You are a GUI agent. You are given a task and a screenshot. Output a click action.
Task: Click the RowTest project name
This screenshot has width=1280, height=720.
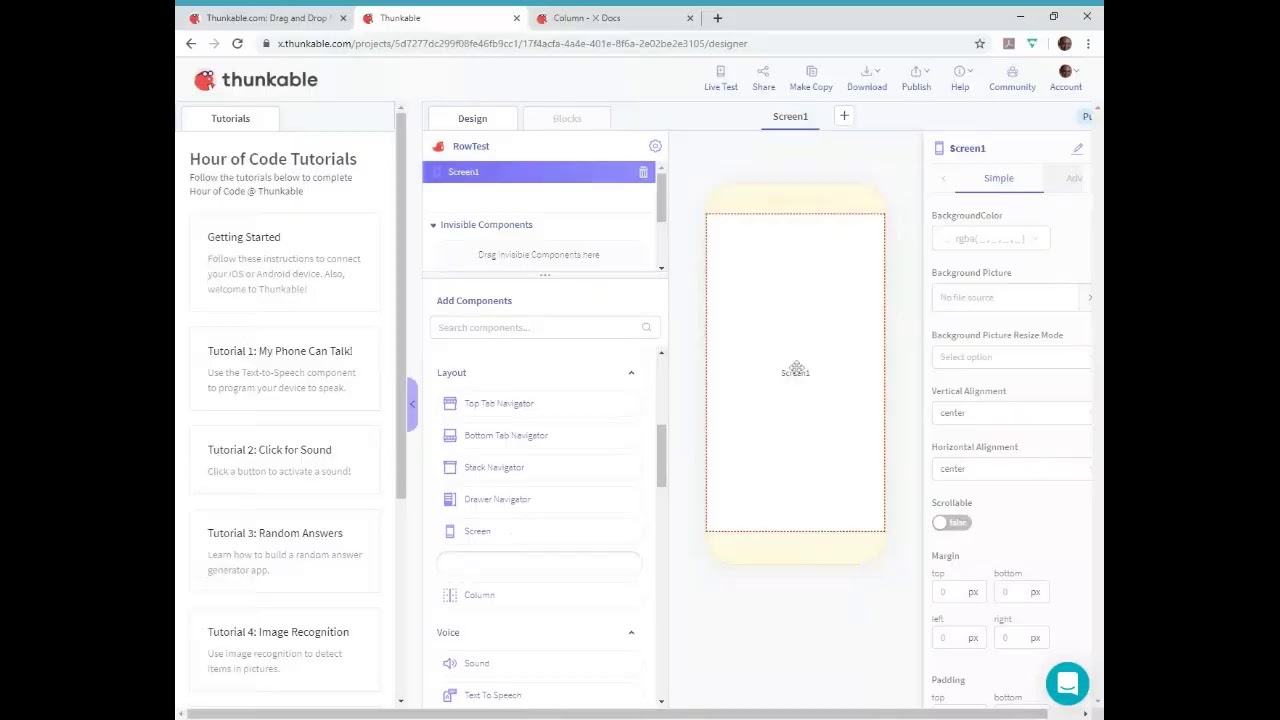click(471, 146)
